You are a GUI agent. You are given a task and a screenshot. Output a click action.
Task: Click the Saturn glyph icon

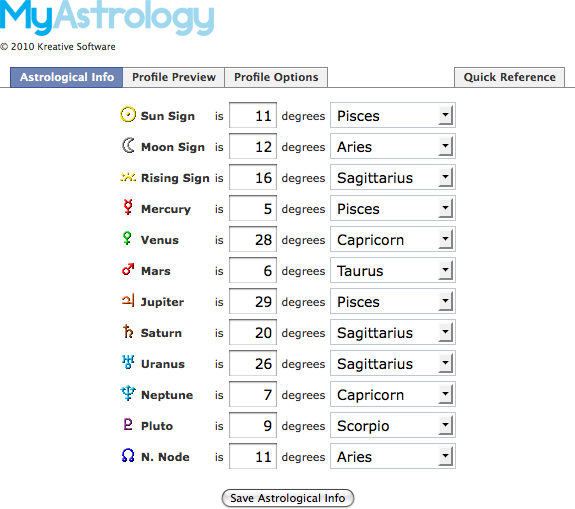(x=128, y=331)
